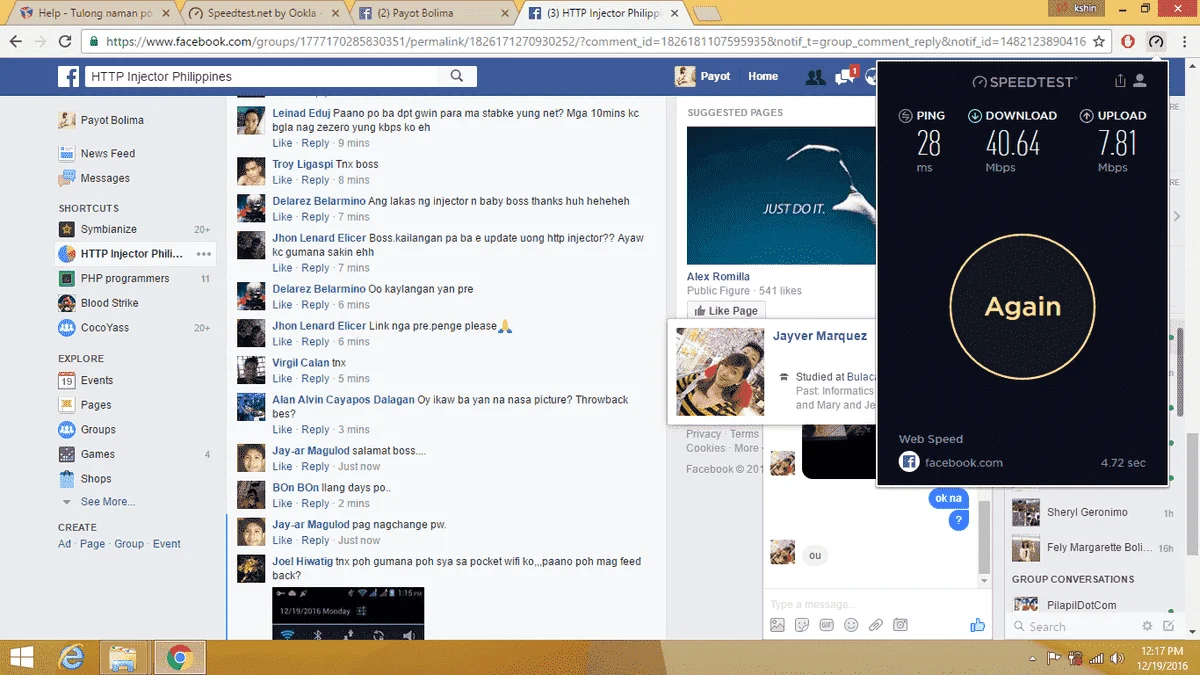Choose a sticker in chat

click(x=802, y=625)
